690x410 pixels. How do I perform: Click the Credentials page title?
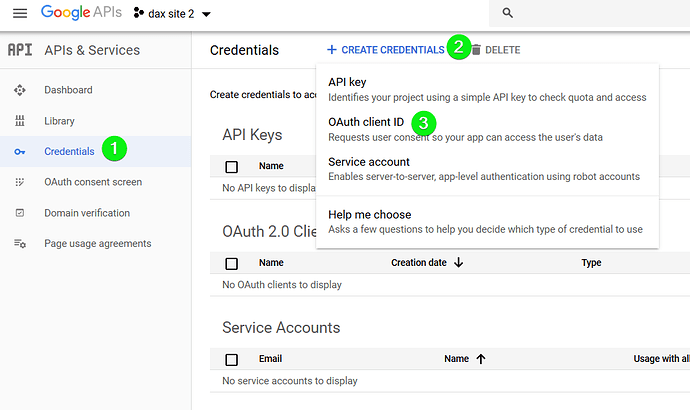tap(244, 50)
